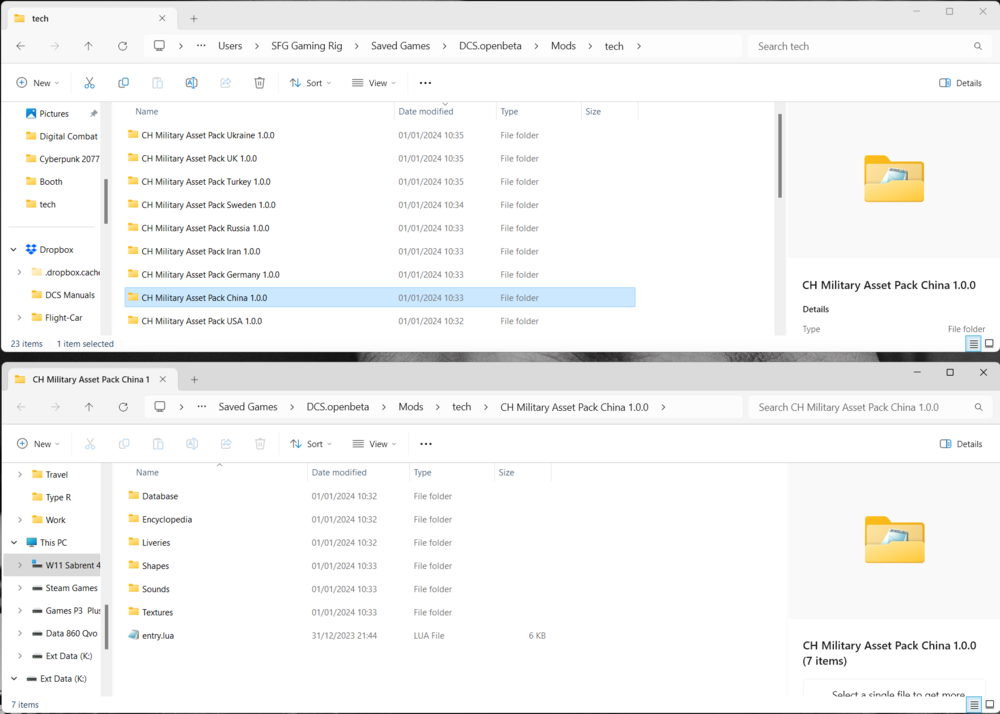Open See more menu in China pack toolbar
The image size is (1000, 714).
click(x=426, y=444)
